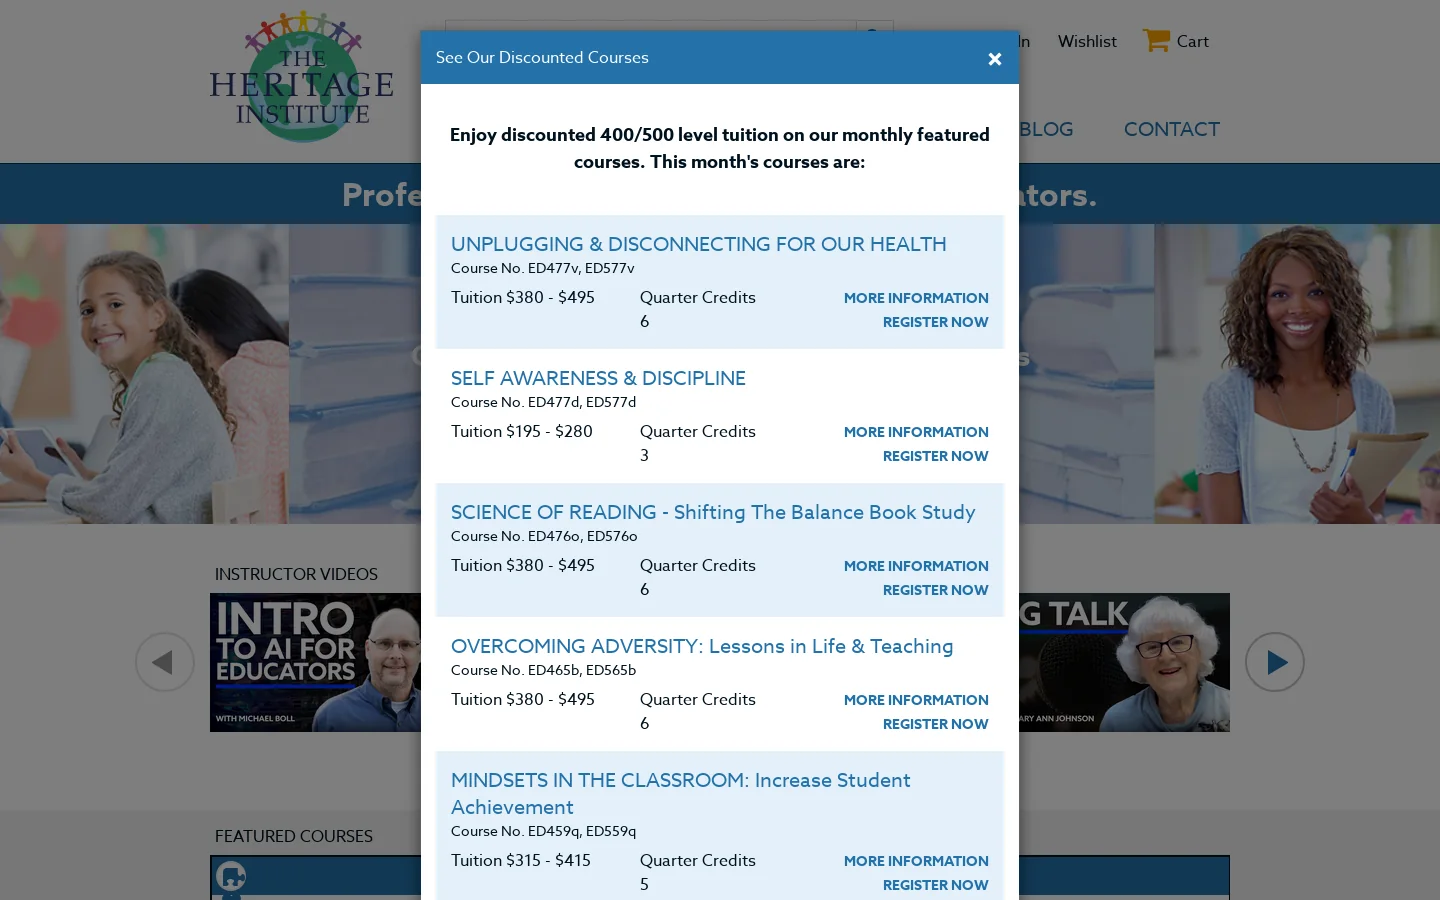Select the 'Tuition $315 - $415' text

tap(520, 860)
